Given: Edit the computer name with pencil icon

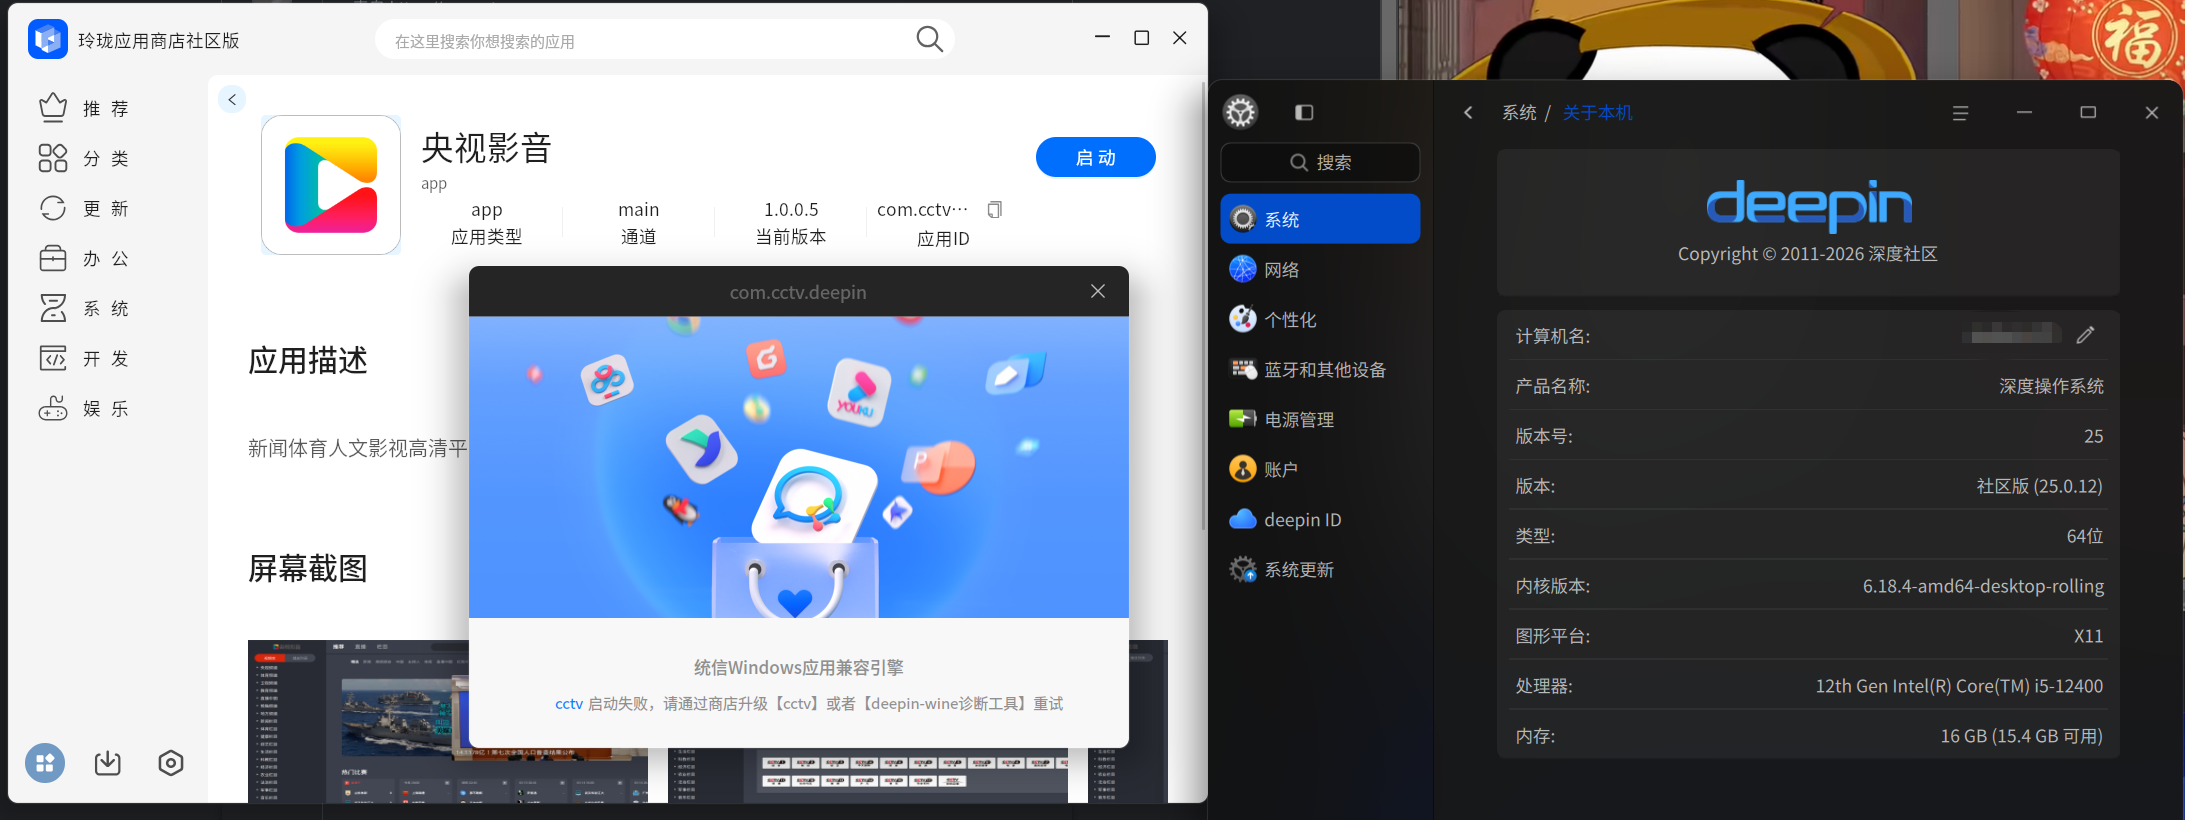Looking at the screenshot, I should (x=2085, y=335).
